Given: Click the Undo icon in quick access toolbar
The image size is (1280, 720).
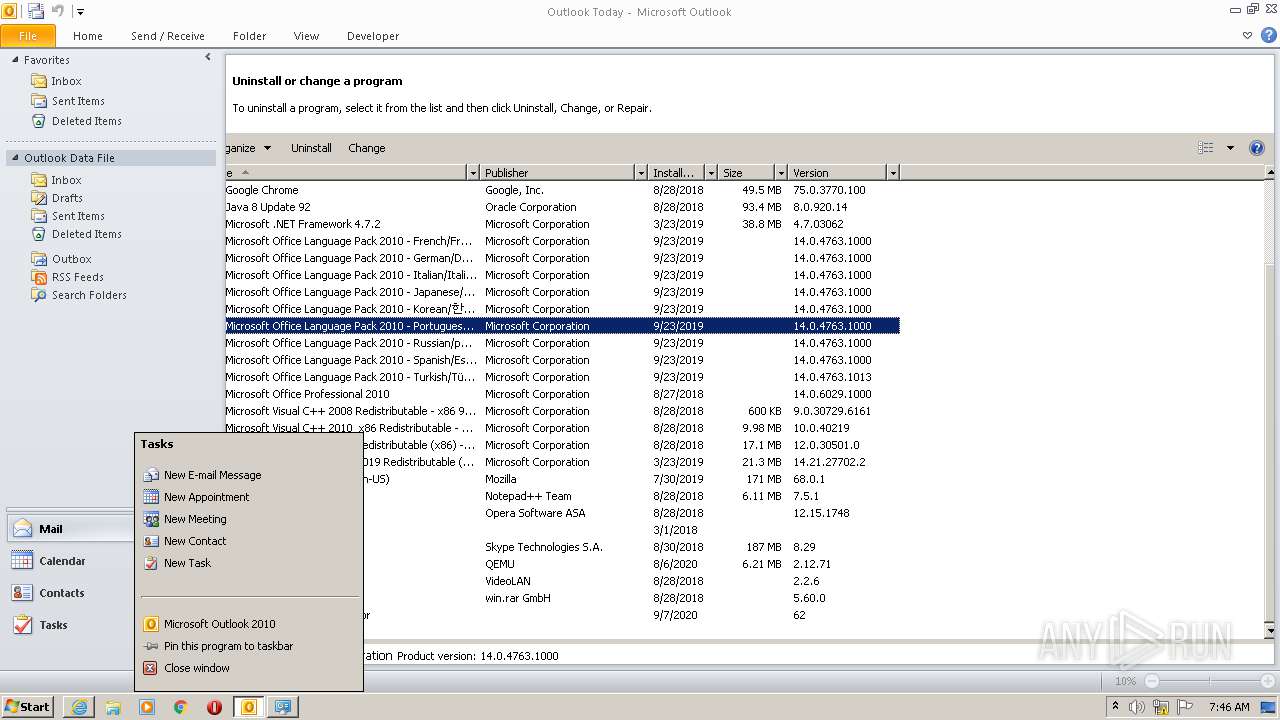Looking at the screenshot, I should coord(57,11).
